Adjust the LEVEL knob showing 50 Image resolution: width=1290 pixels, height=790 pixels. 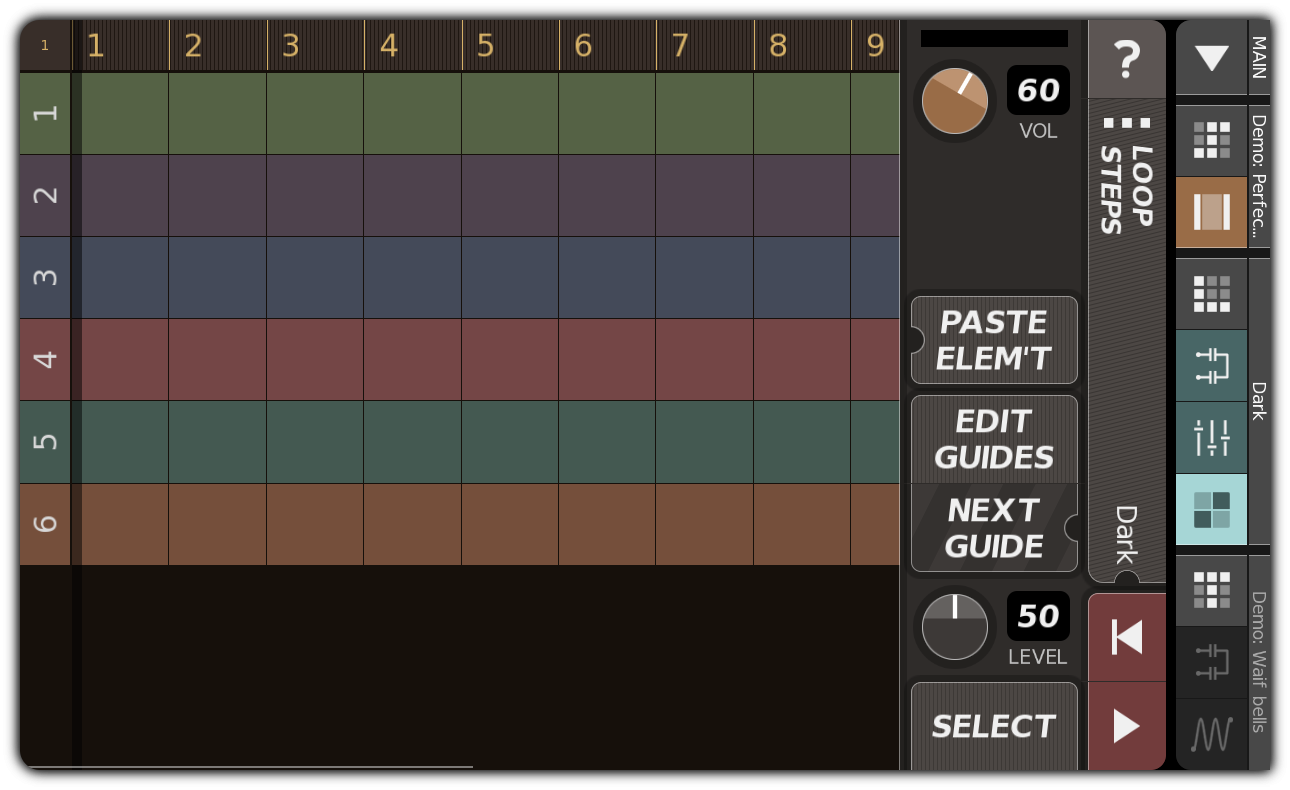pyautogui.click(x=953, y=628)
